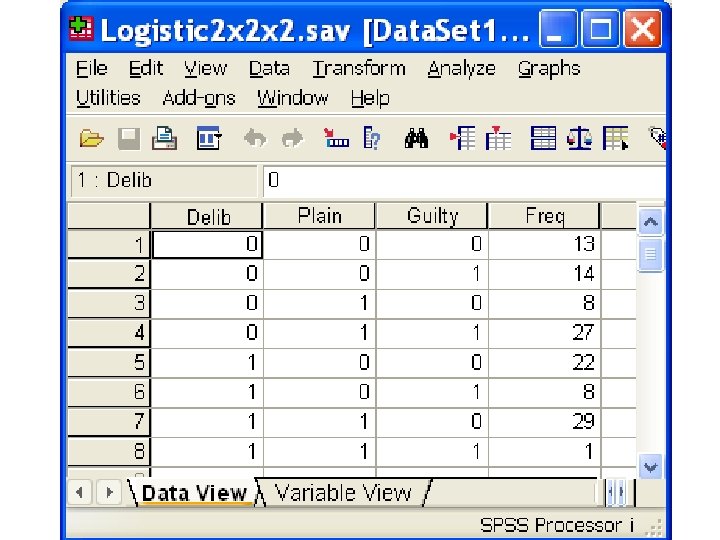Click the Delib cell in row 5
This screenshot has height=540, width=720.
tap(207, 362)
